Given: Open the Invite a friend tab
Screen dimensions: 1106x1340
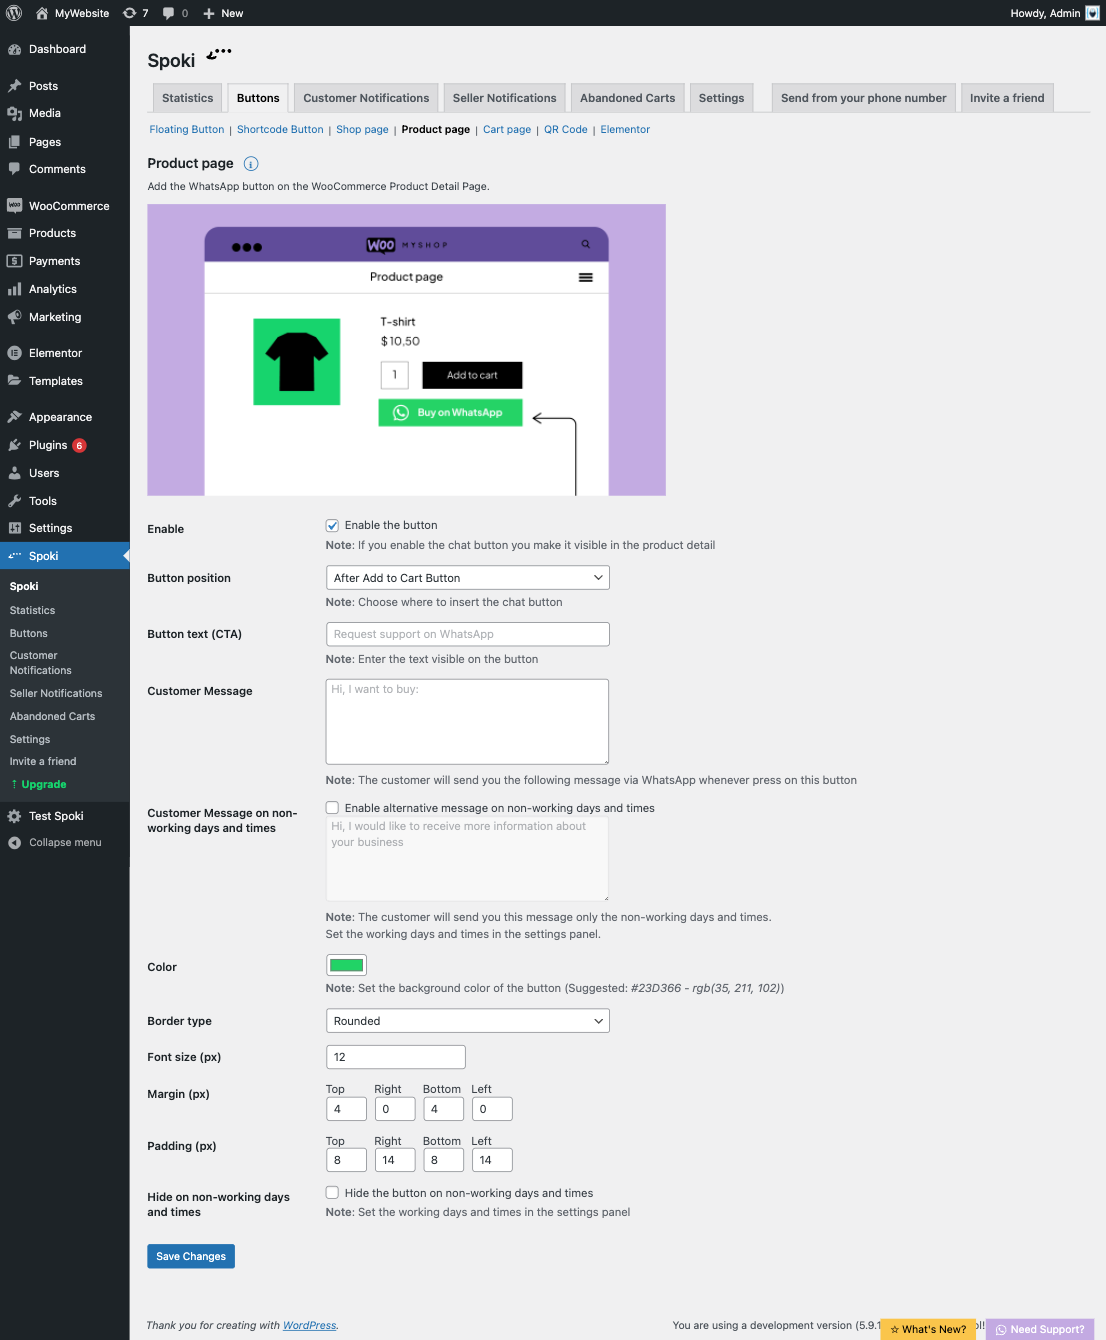Looking at the screenshot, I should pos(1007,98).
